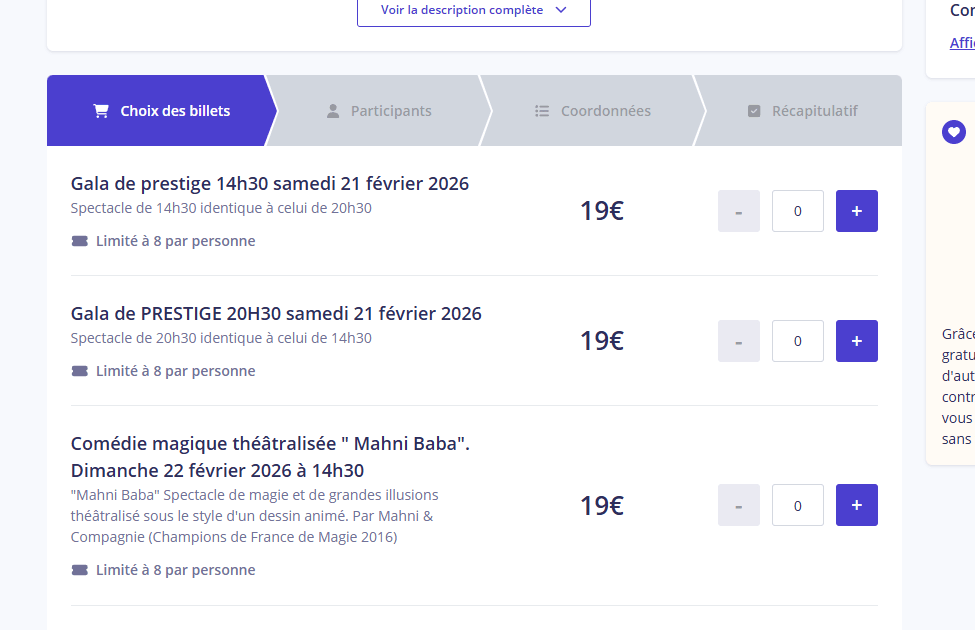Focus the quantity field for Gala 14h30
The image size is (975, 630).
point(797,211)
